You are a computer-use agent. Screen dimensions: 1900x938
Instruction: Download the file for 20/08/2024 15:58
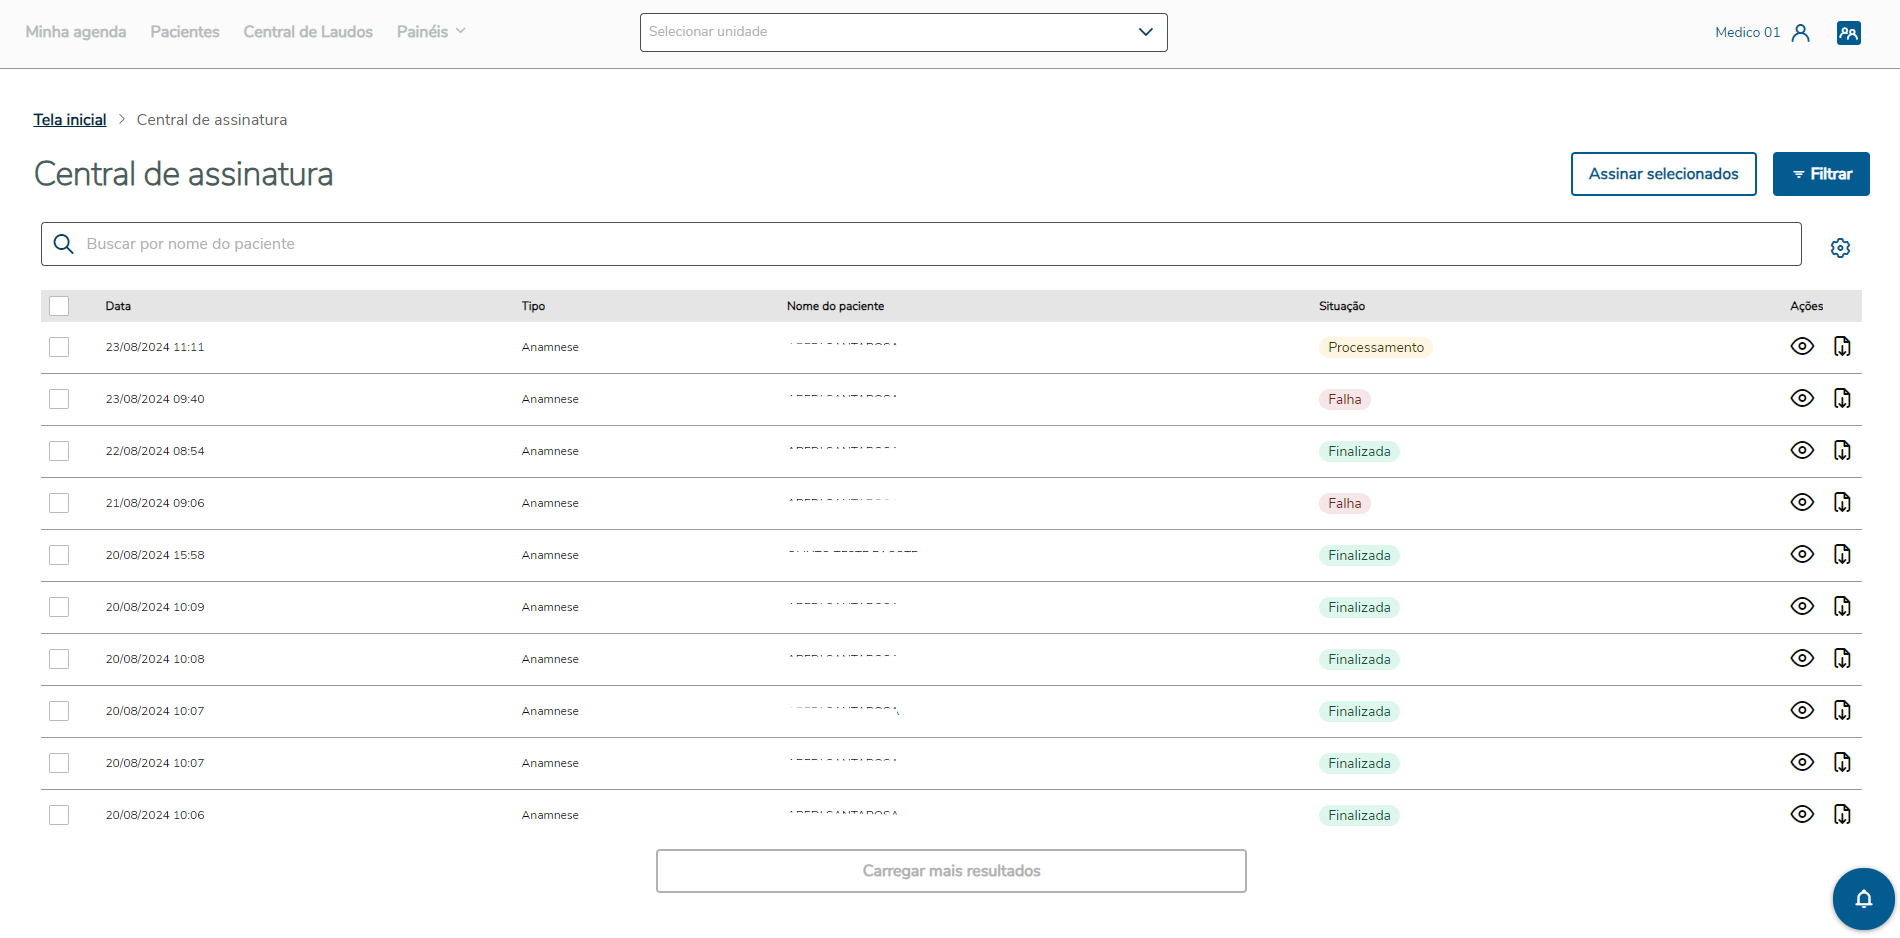tap(1842, 555)
